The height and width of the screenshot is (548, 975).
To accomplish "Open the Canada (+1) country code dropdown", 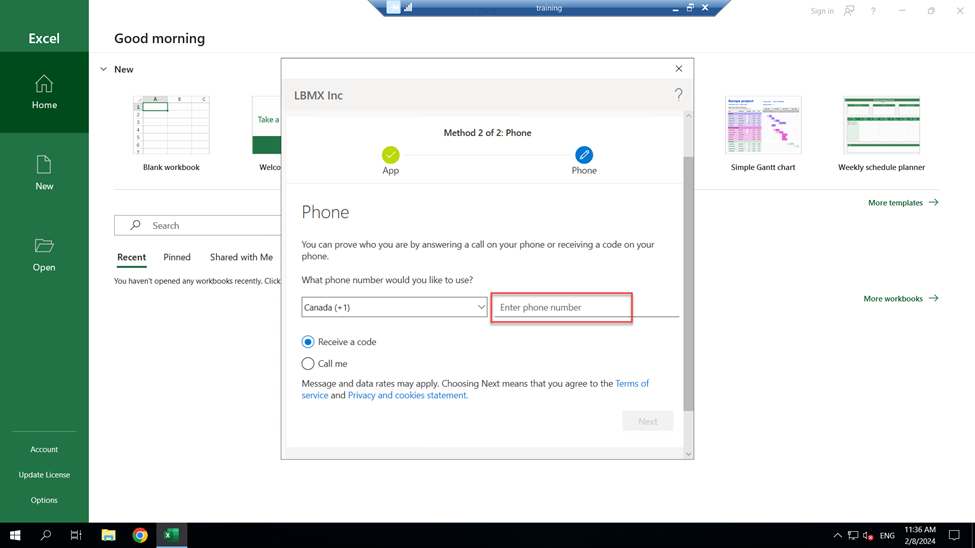I will click(x=394, y=307).
